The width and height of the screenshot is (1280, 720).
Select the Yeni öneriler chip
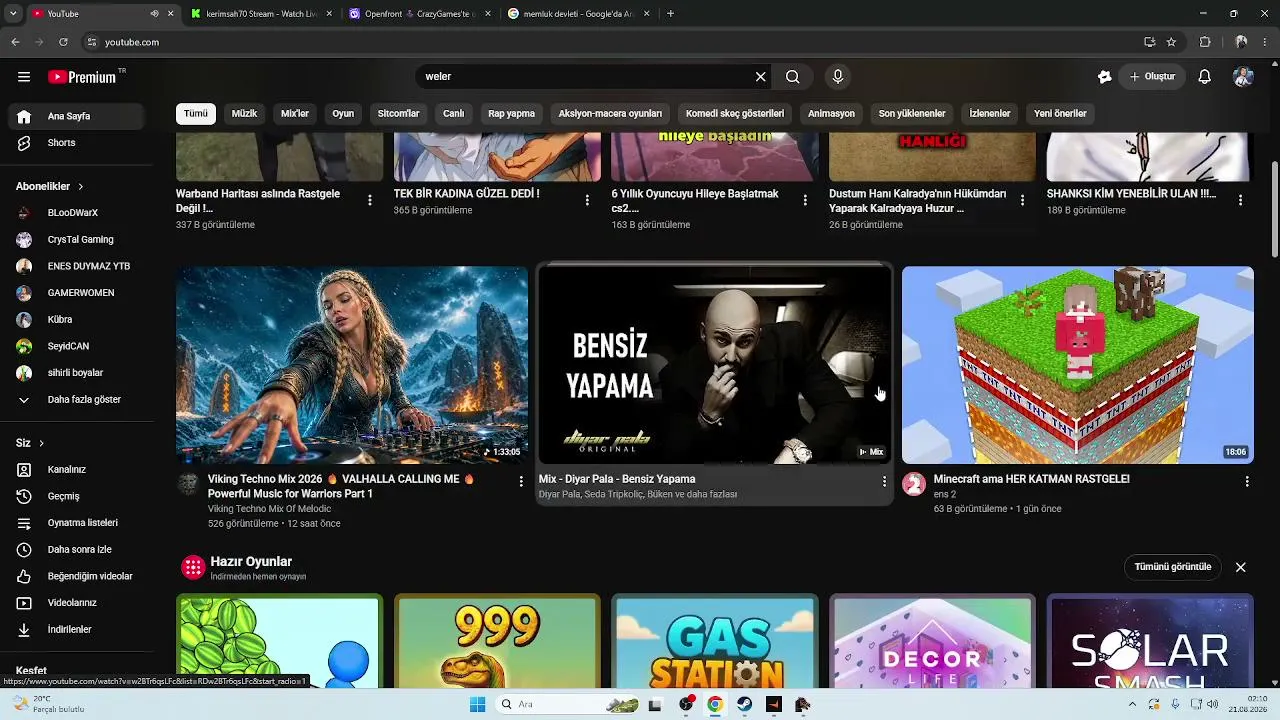point(1060,114)
